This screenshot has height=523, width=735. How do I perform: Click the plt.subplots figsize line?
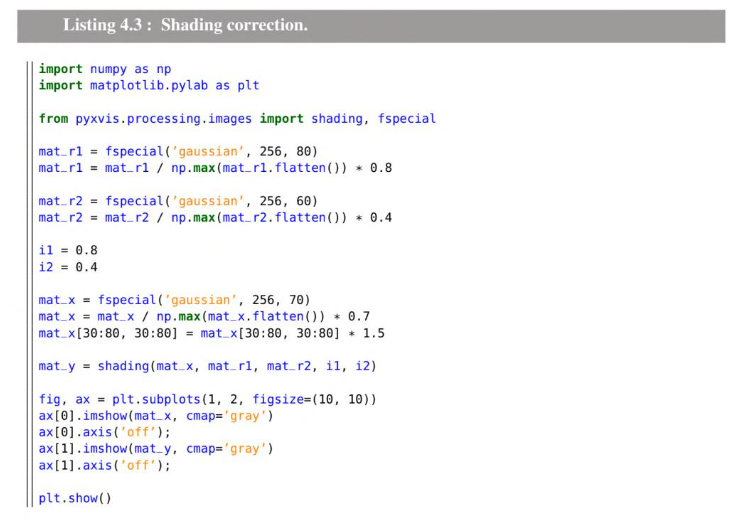(x=207, y=399)
